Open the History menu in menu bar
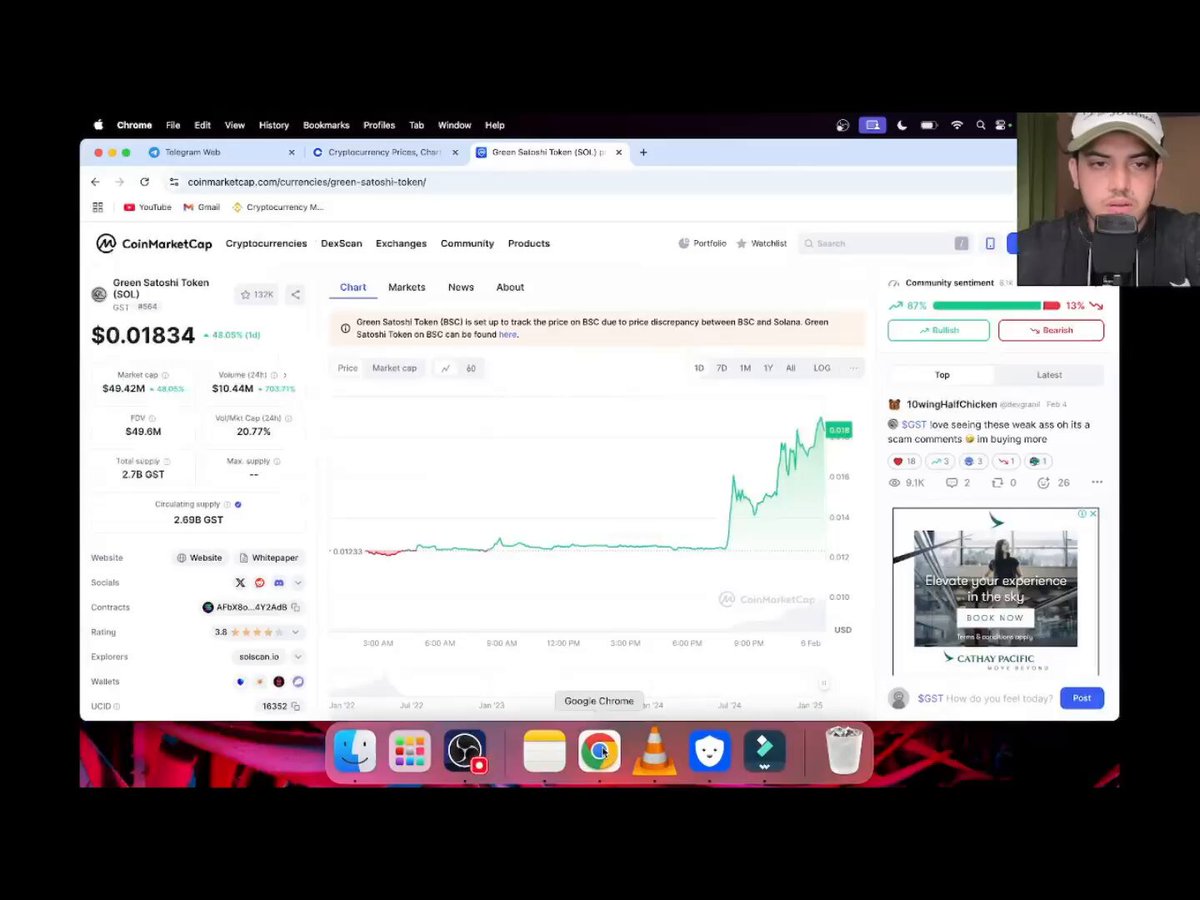This screenshot has height=900, width=1200. [273, 125]
